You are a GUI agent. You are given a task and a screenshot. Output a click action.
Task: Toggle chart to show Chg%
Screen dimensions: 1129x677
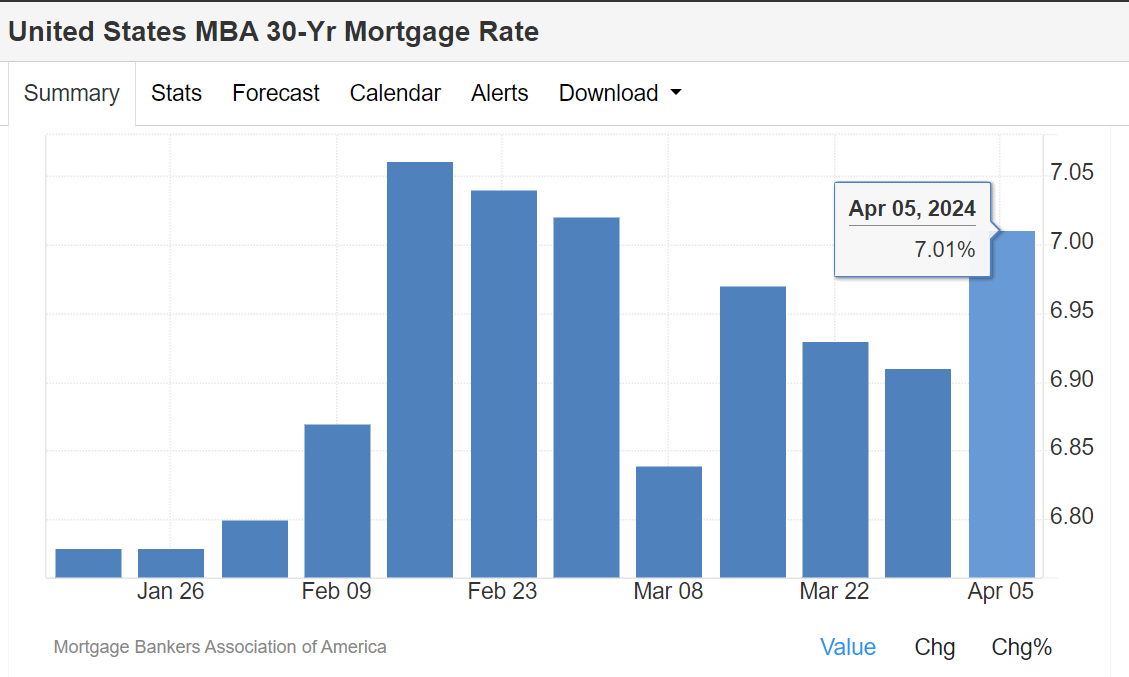[1021, 647]
